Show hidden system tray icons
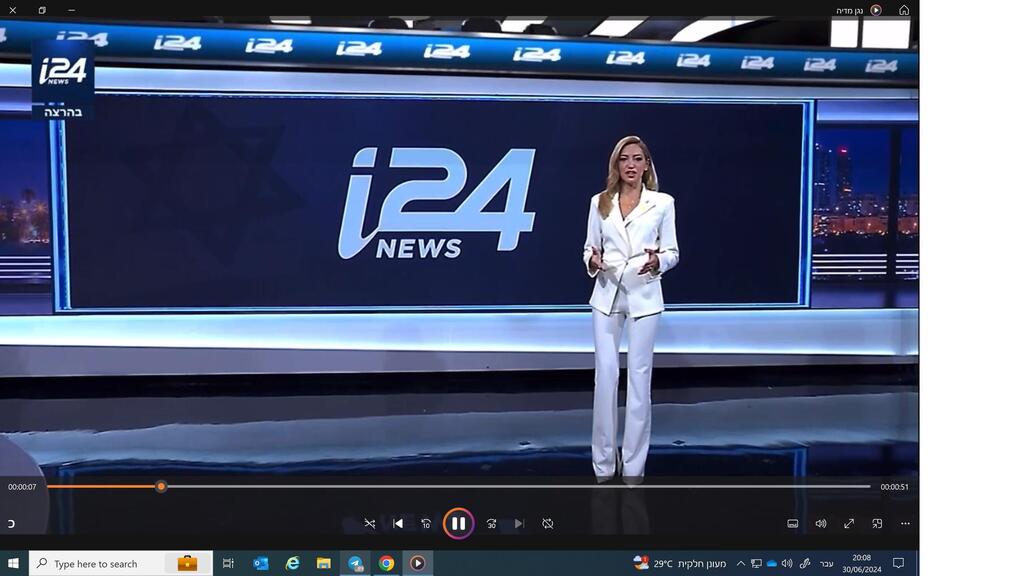The image size is (1024, 576). click(741, 563)
